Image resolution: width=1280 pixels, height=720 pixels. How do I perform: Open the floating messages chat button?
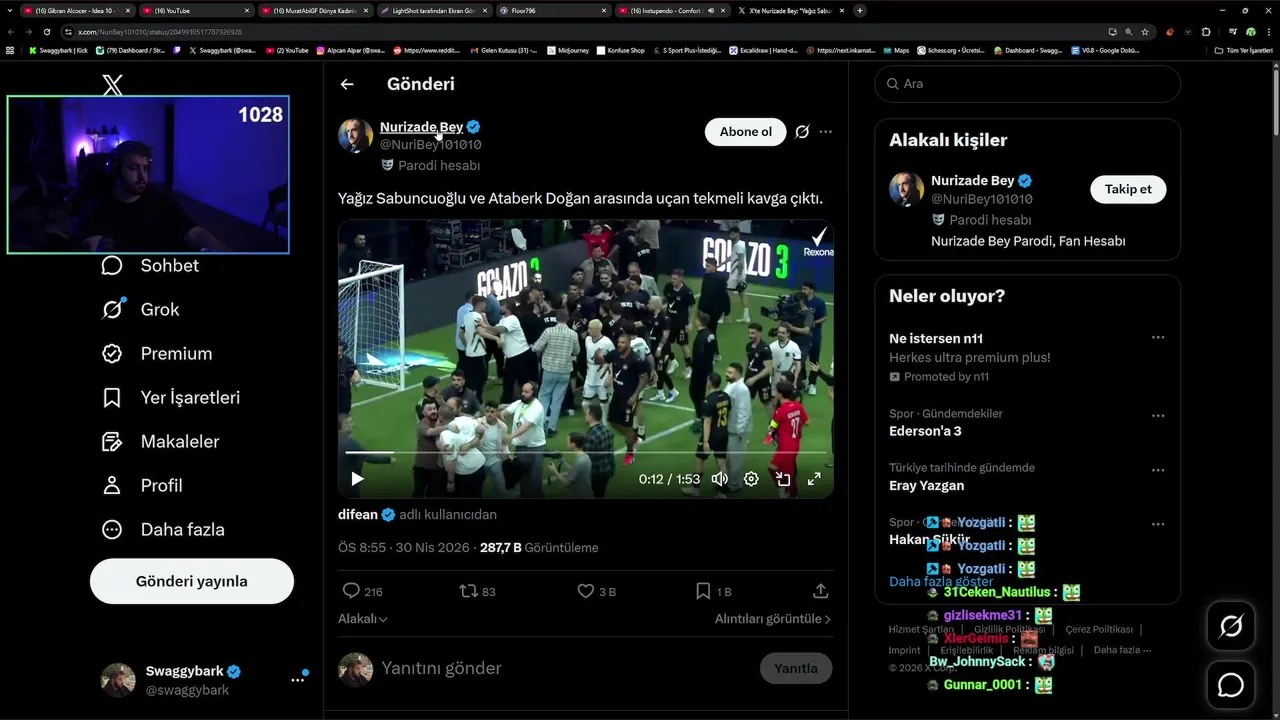(1231, 685)
